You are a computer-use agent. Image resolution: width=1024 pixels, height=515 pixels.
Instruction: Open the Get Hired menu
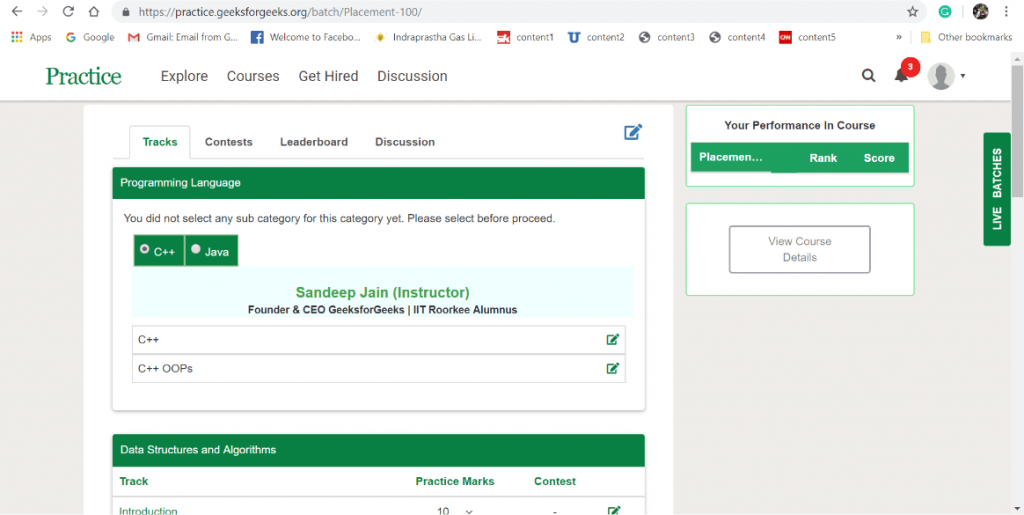click(x=328, y=76)
